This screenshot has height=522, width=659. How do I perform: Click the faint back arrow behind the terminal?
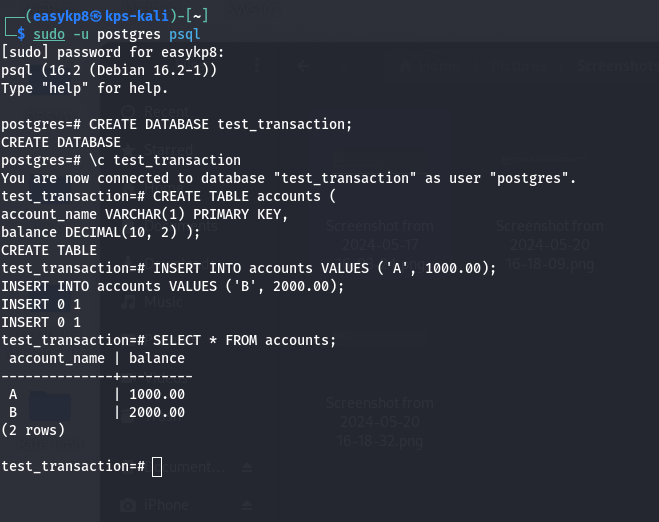click(303, 66)
